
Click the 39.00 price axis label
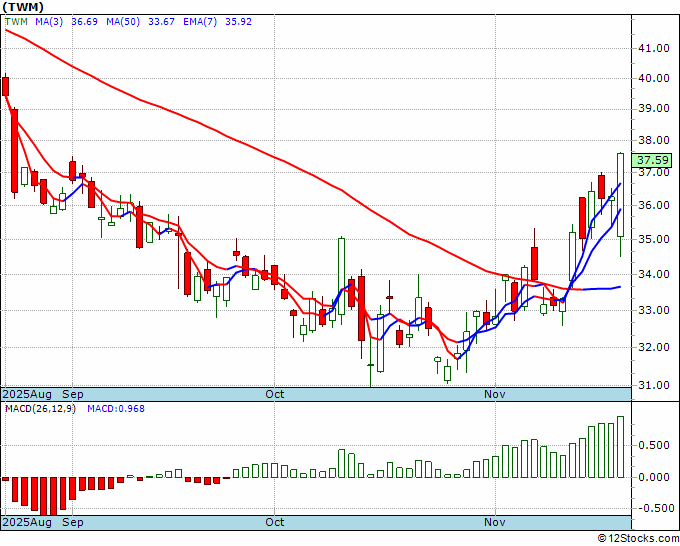pyautogui.click(x=654, y=108)
